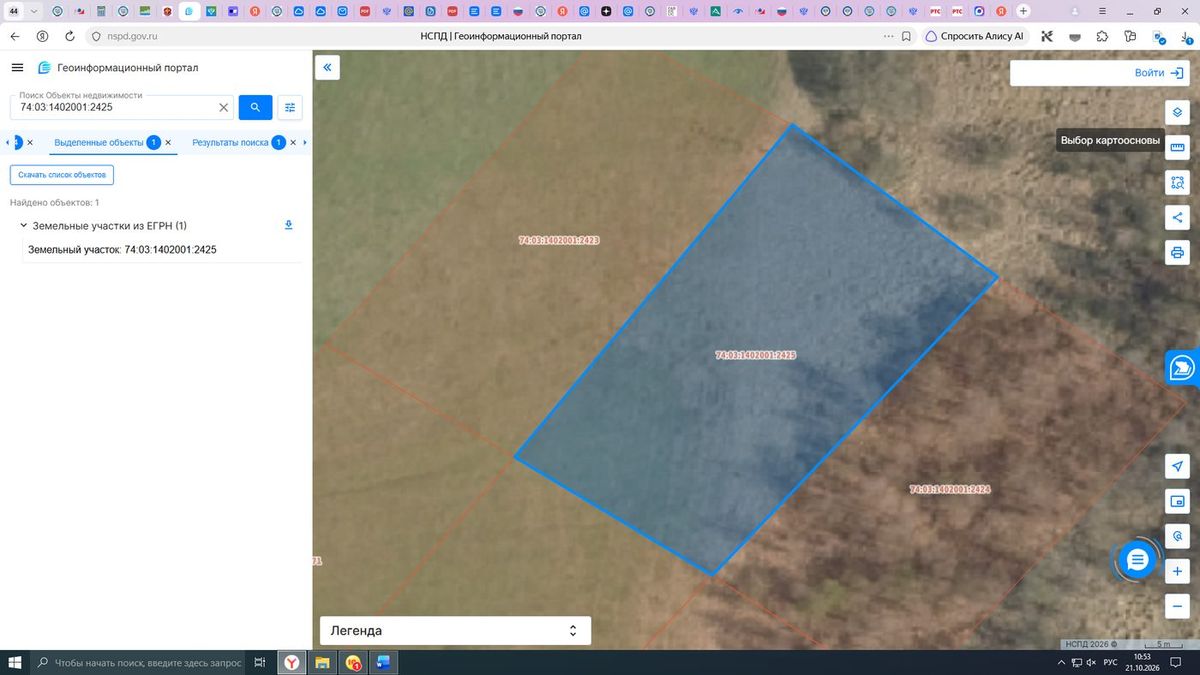Expand the Легенда dropdown
1200x675 pixels.
pyautogui.click(x=455, y=631)
